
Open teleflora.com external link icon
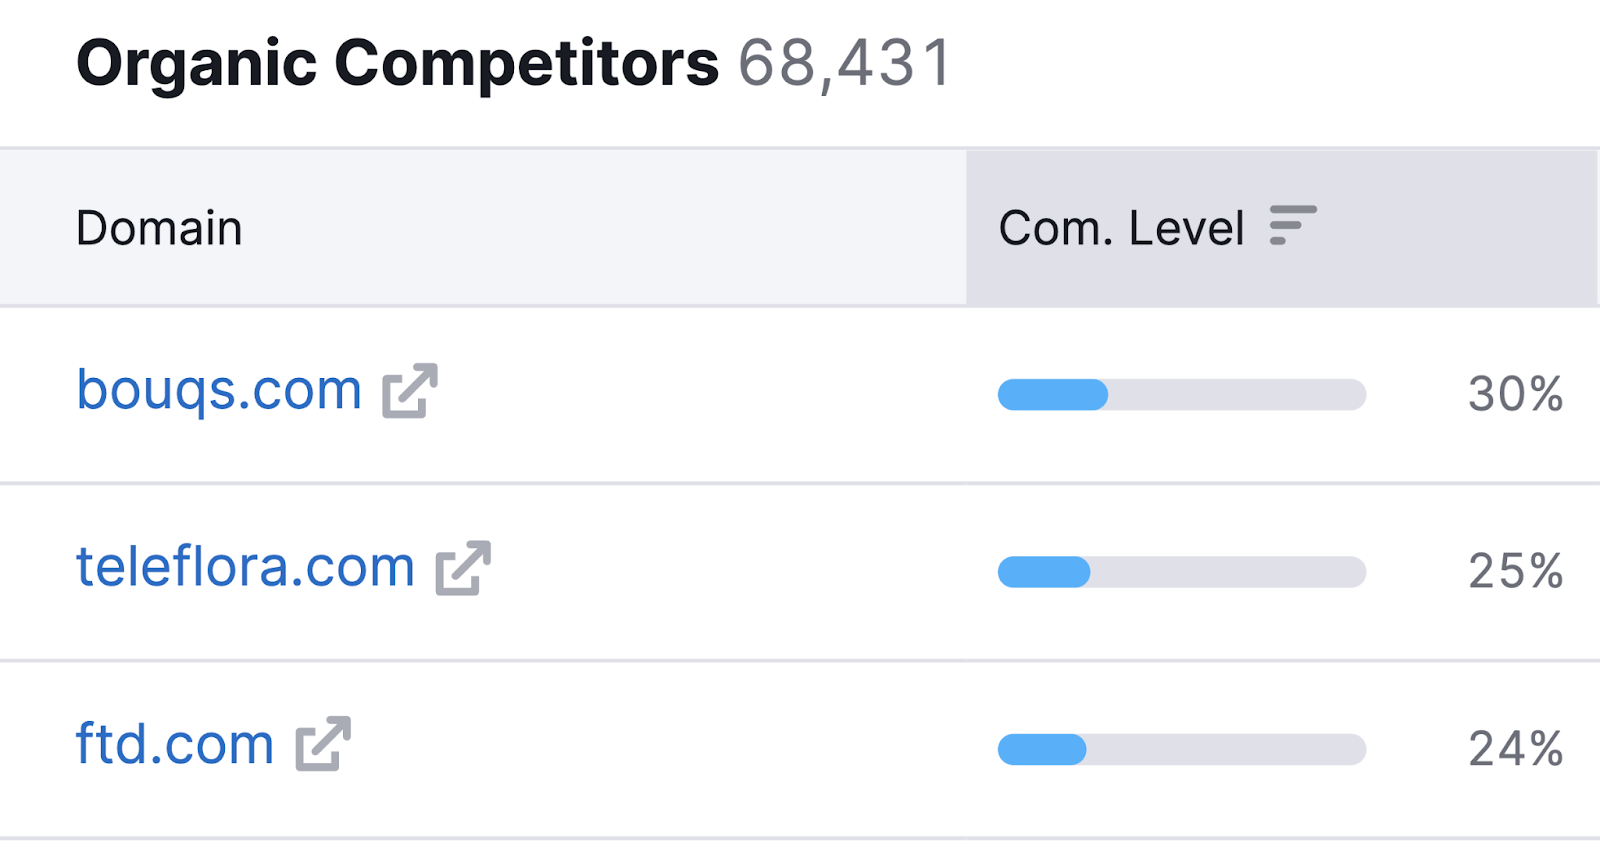463,567
